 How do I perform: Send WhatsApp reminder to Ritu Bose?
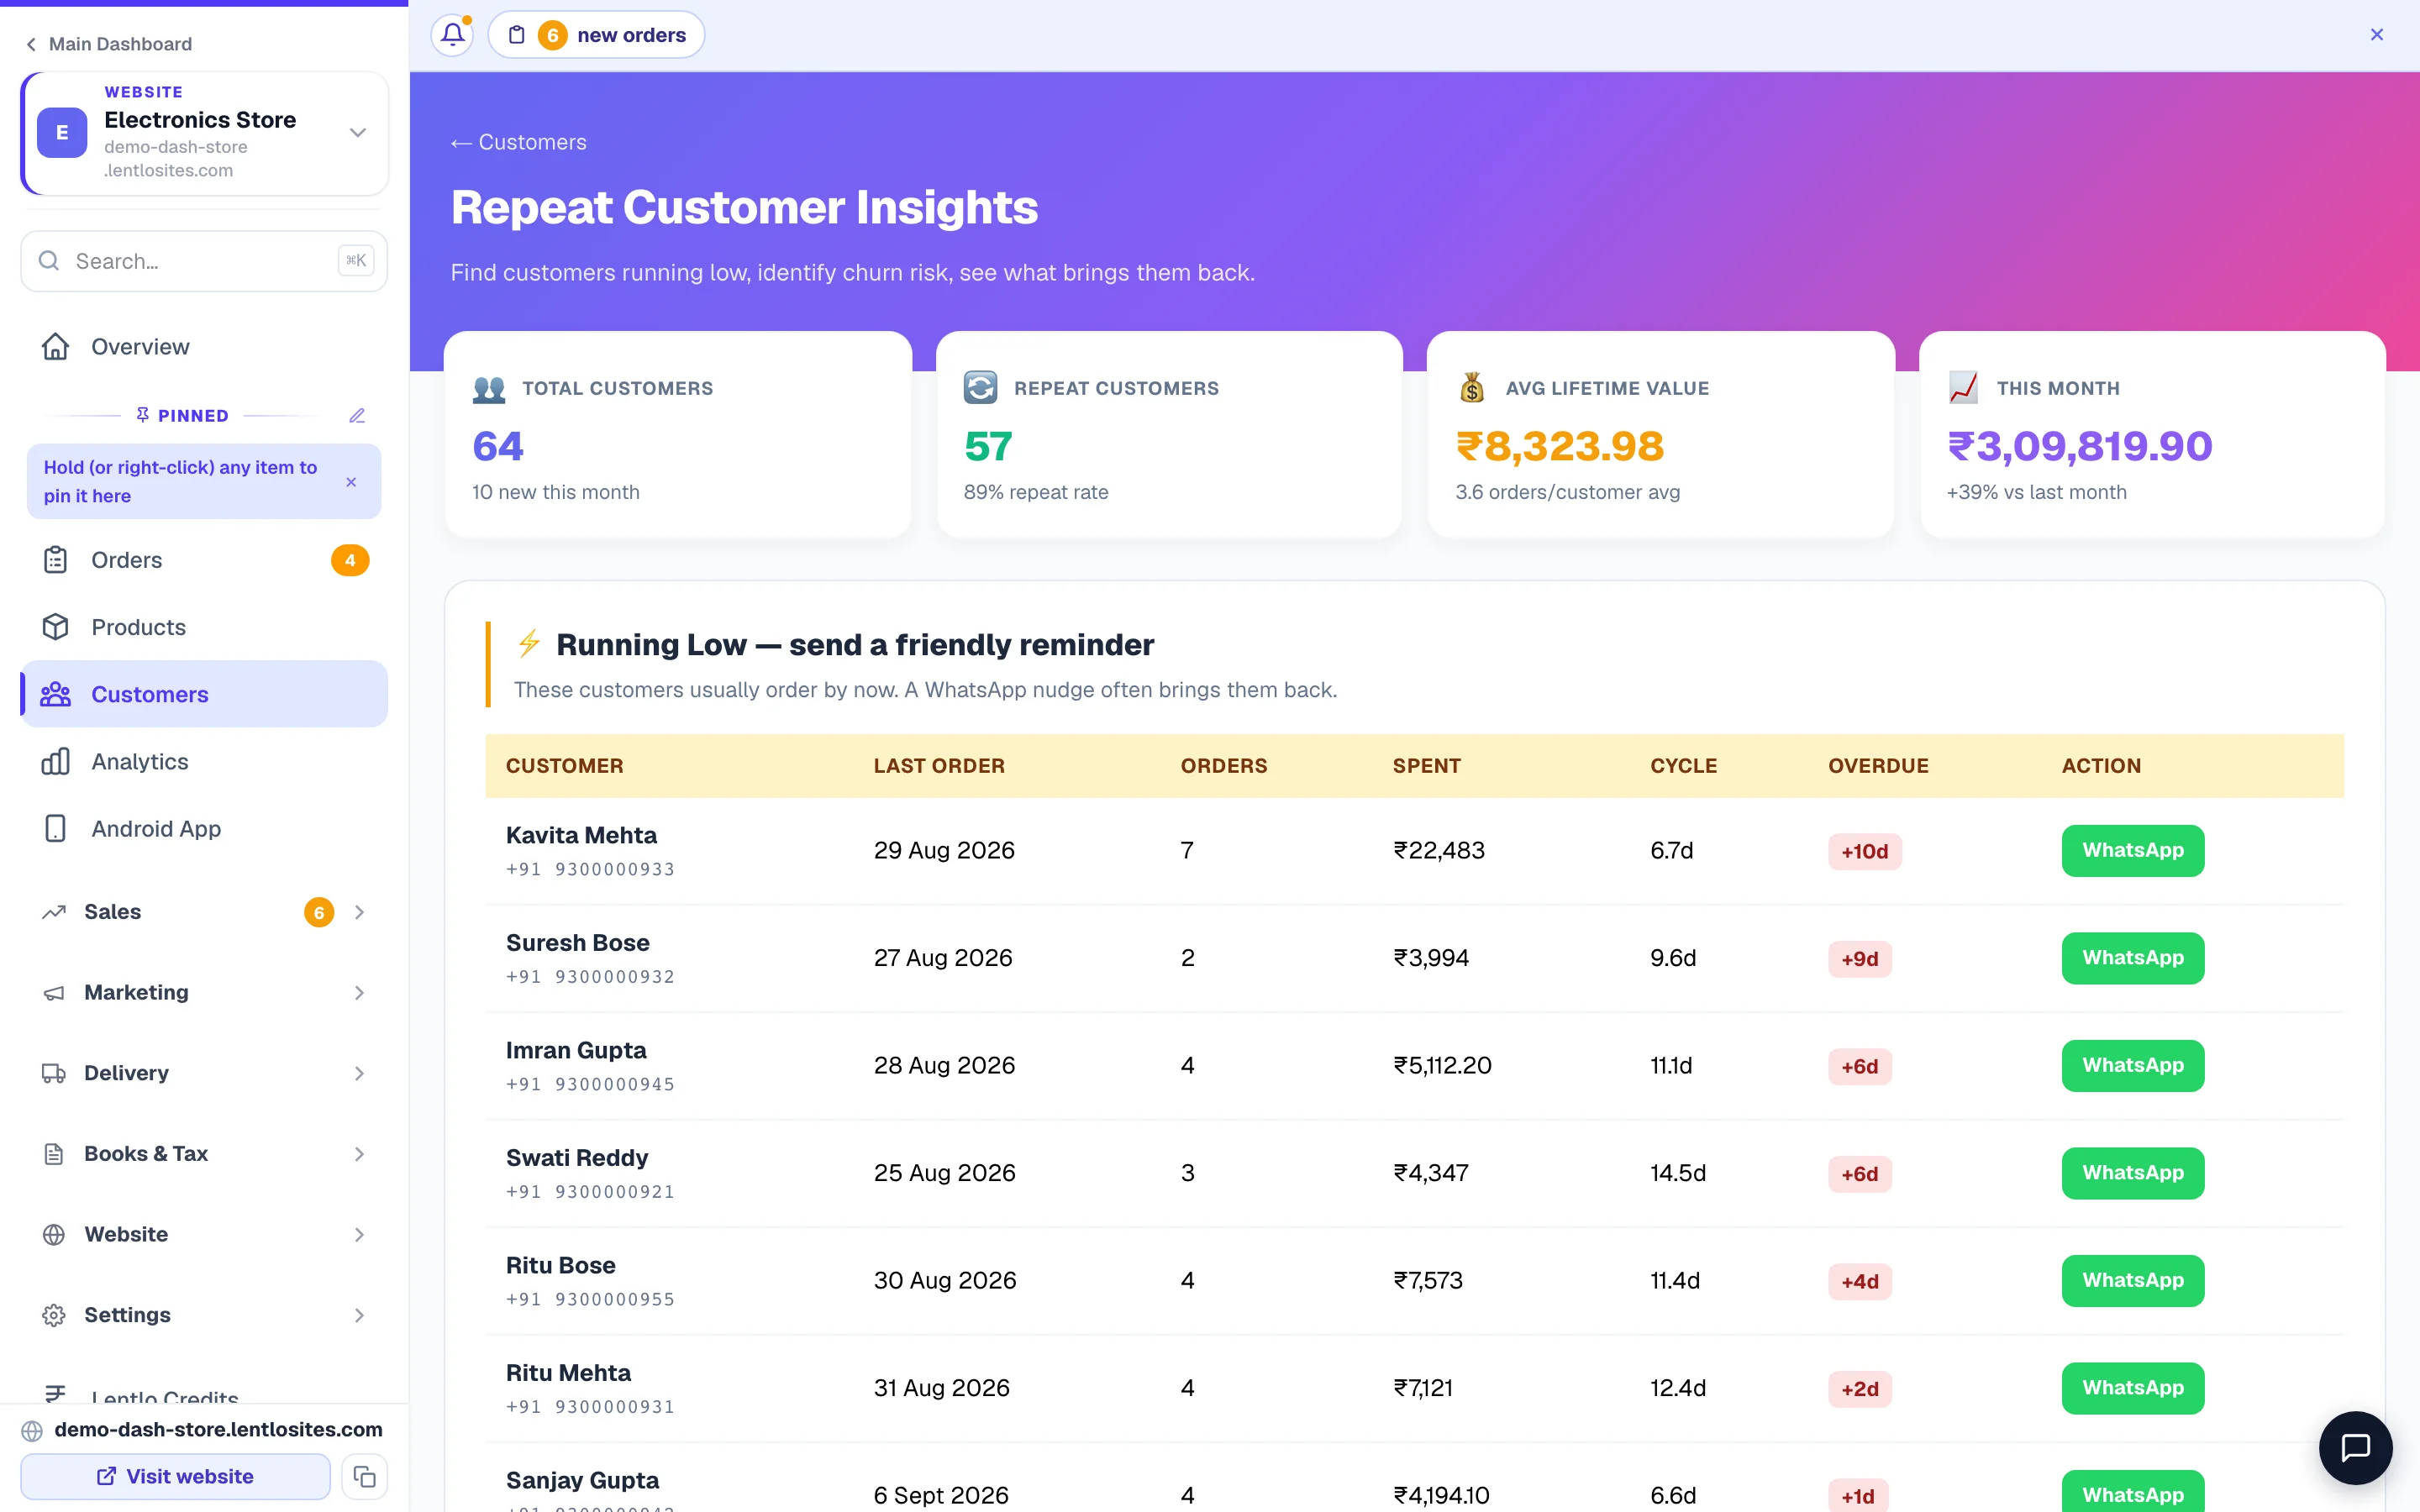tap(2132, 1281)
